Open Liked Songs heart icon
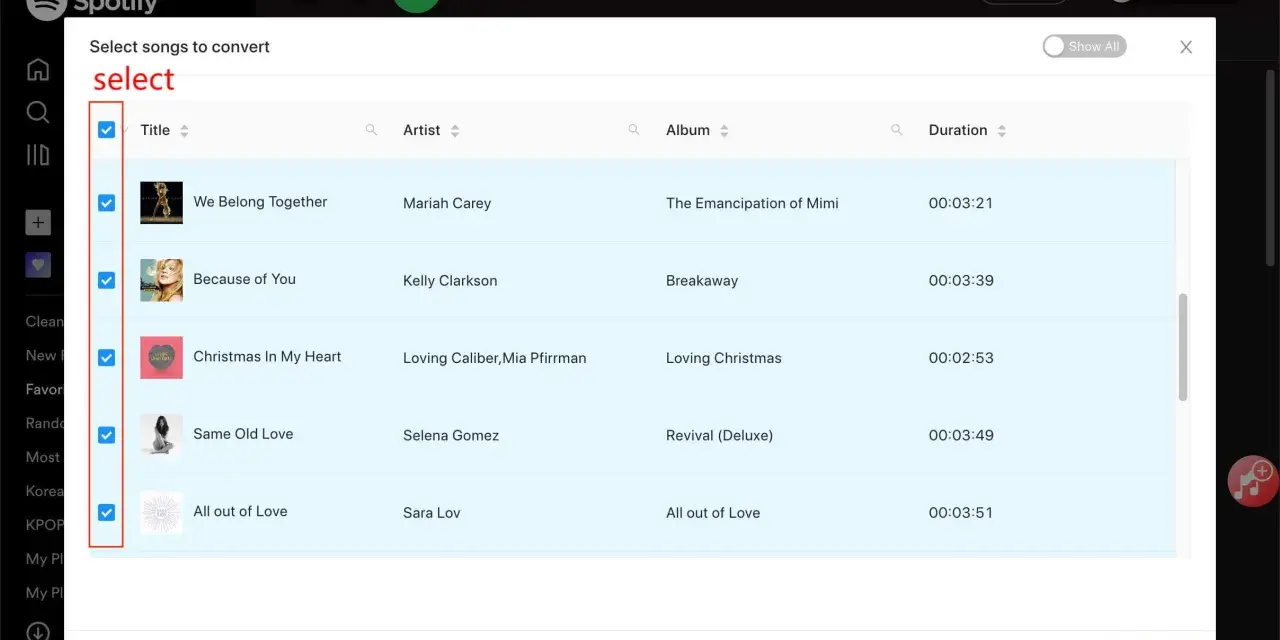Viewport: 1280px width, 640px height. (38, 265)
